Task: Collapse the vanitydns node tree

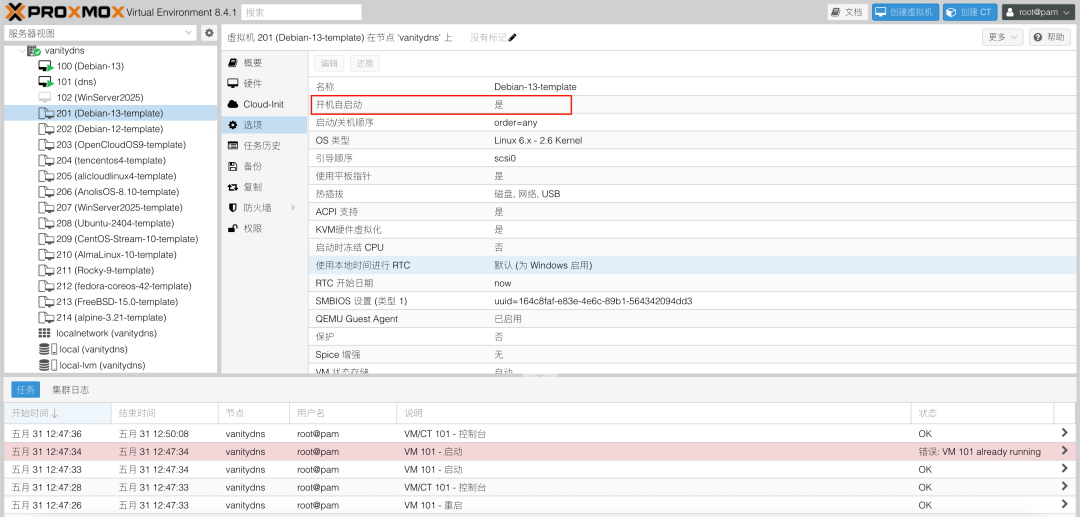Action: 20,51
